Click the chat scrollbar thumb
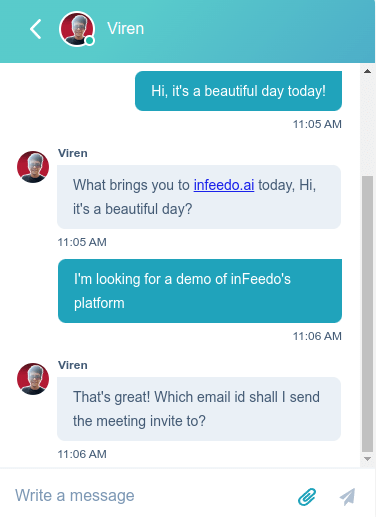 pos(367,314)
